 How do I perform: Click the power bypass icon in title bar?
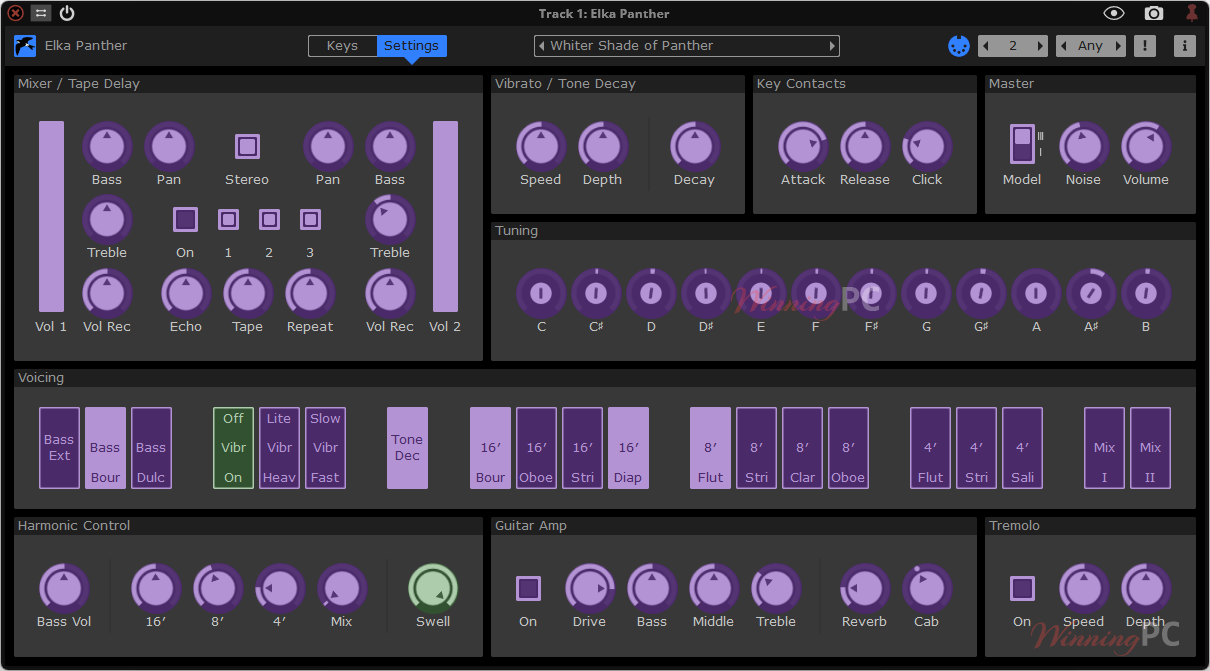coord(67,13)
